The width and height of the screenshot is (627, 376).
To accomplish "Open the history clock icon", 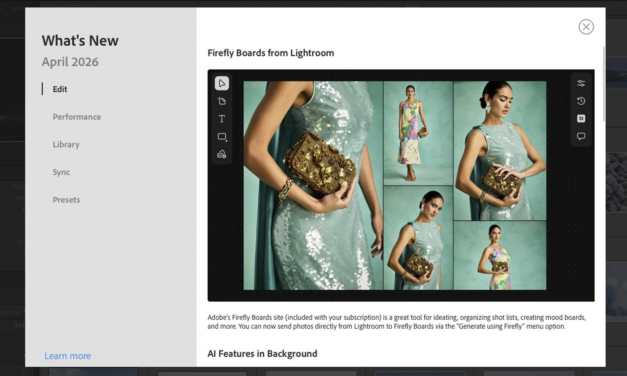I will (581, 101).
